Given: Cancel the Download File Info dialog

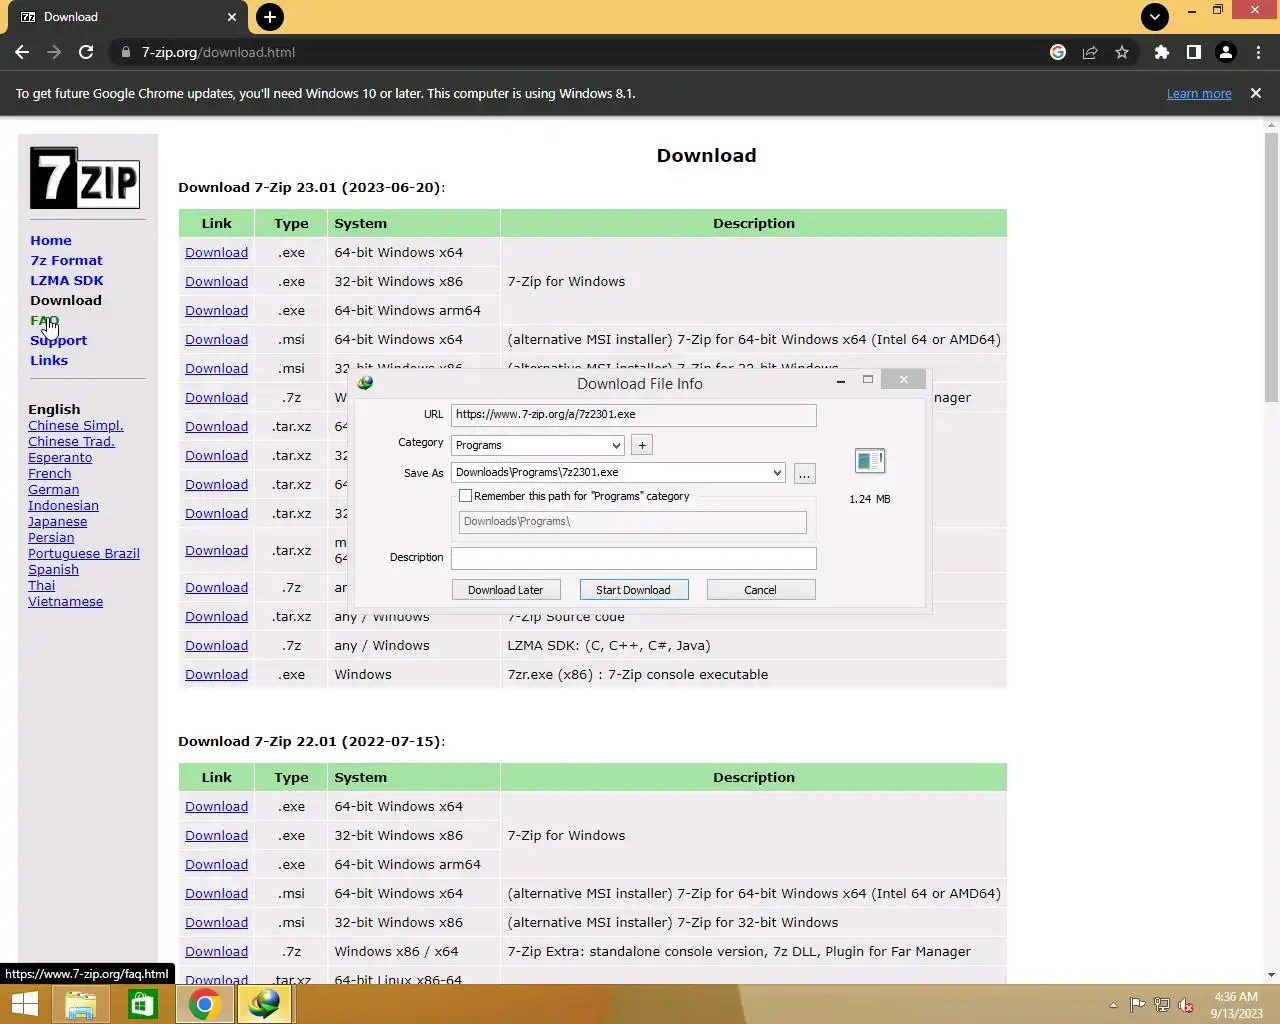Looking at the screenshot, I should pyautogui.click(x=761, y=590).
